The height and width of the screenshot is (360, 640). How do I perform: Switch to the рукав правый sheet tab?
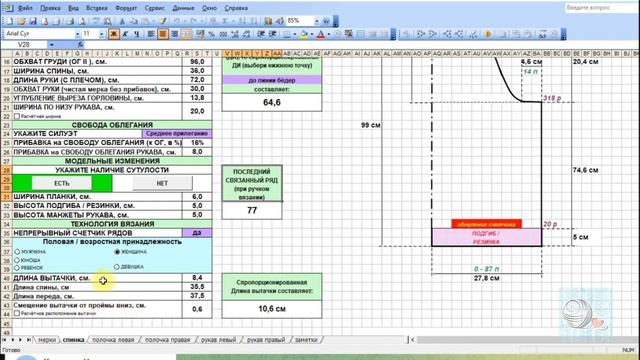266,340
